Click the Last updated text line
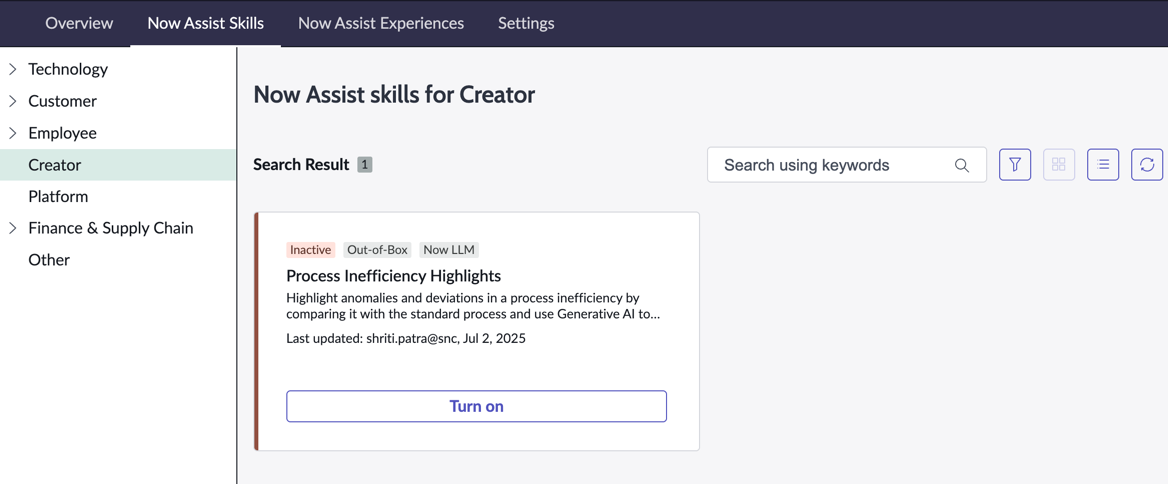Viewport: 1168px width, 484px height. (x=406, y=339)
